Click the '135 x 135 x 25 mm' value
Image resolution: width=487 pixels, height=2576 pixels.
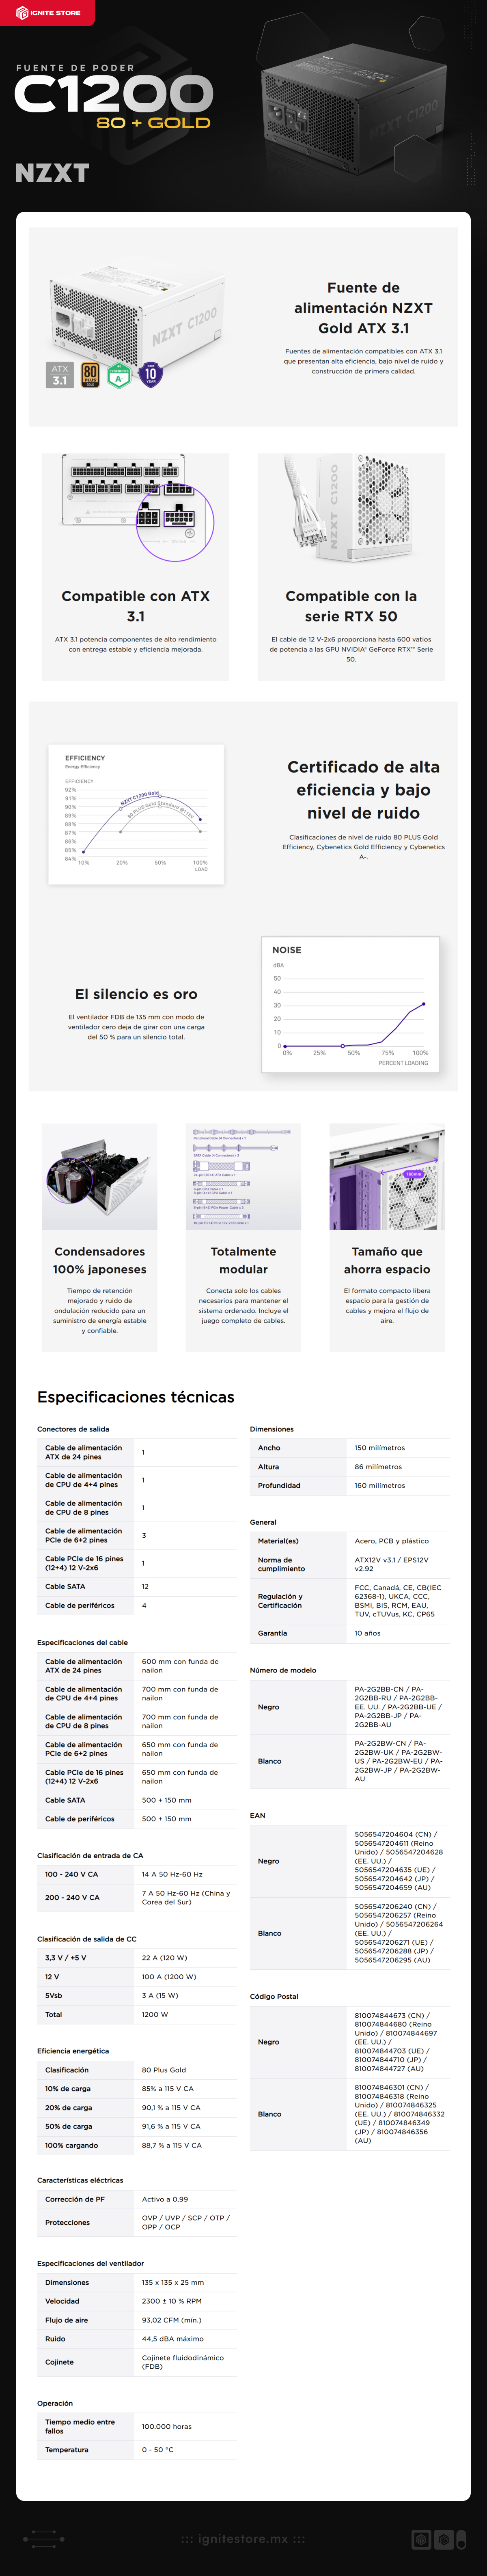pyautogui.click(x=172, y=2282)
